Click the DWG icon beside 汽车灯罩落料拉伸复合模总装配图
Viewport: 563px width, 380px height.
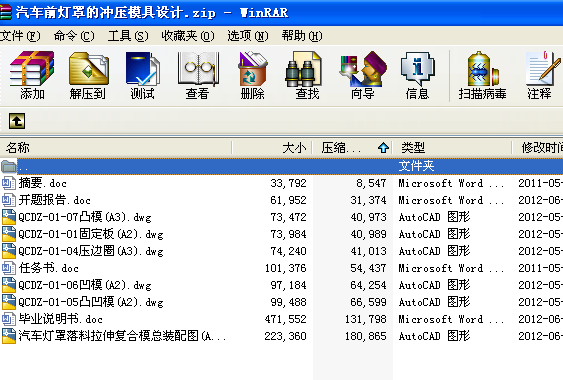tap(9, 336)
